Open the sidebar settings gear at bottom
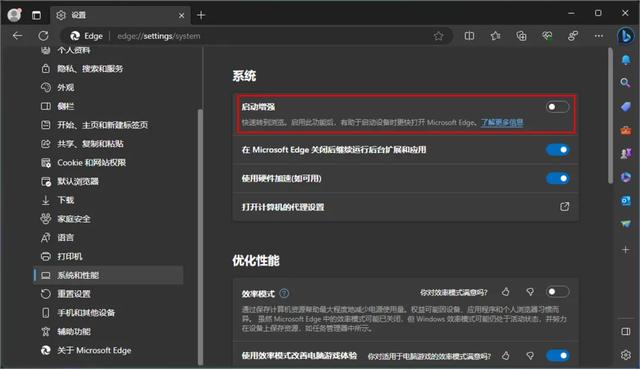Image resolution: width=640 pixels, height=369 pixels. tap(625, 355)
